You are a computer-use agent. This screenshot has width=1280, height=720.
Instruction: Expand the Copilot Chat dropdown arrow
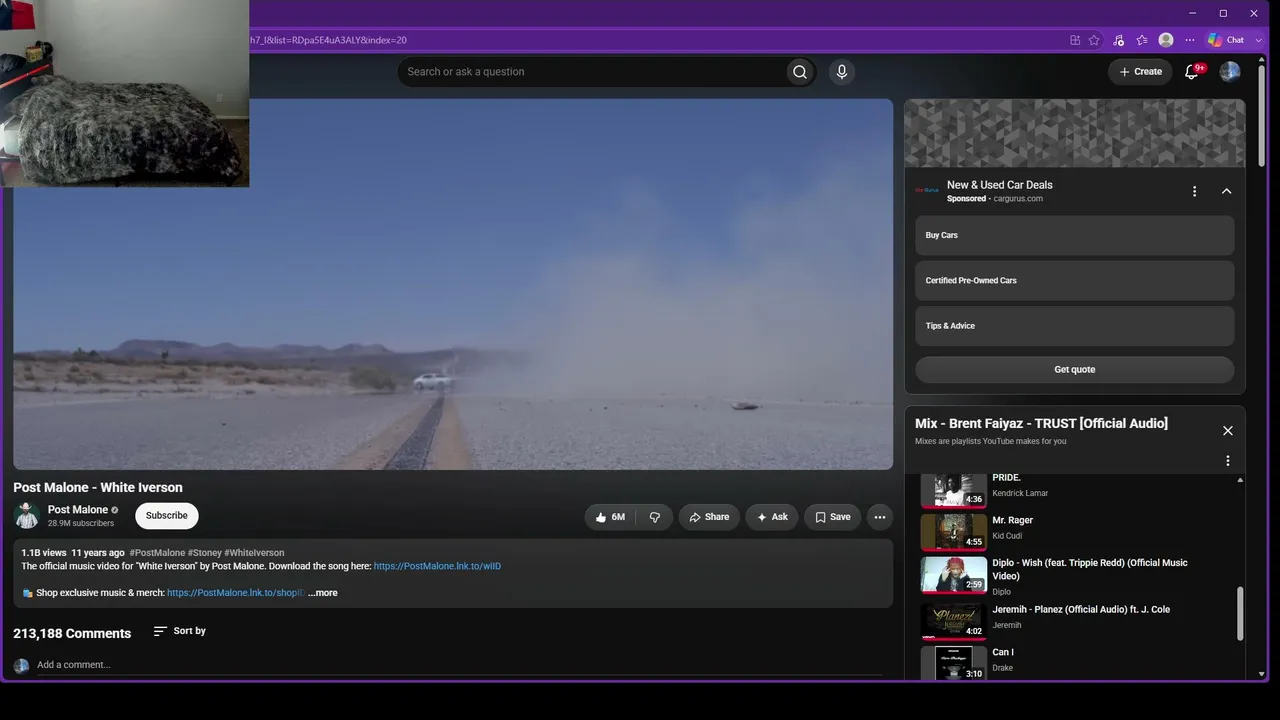1258,40
